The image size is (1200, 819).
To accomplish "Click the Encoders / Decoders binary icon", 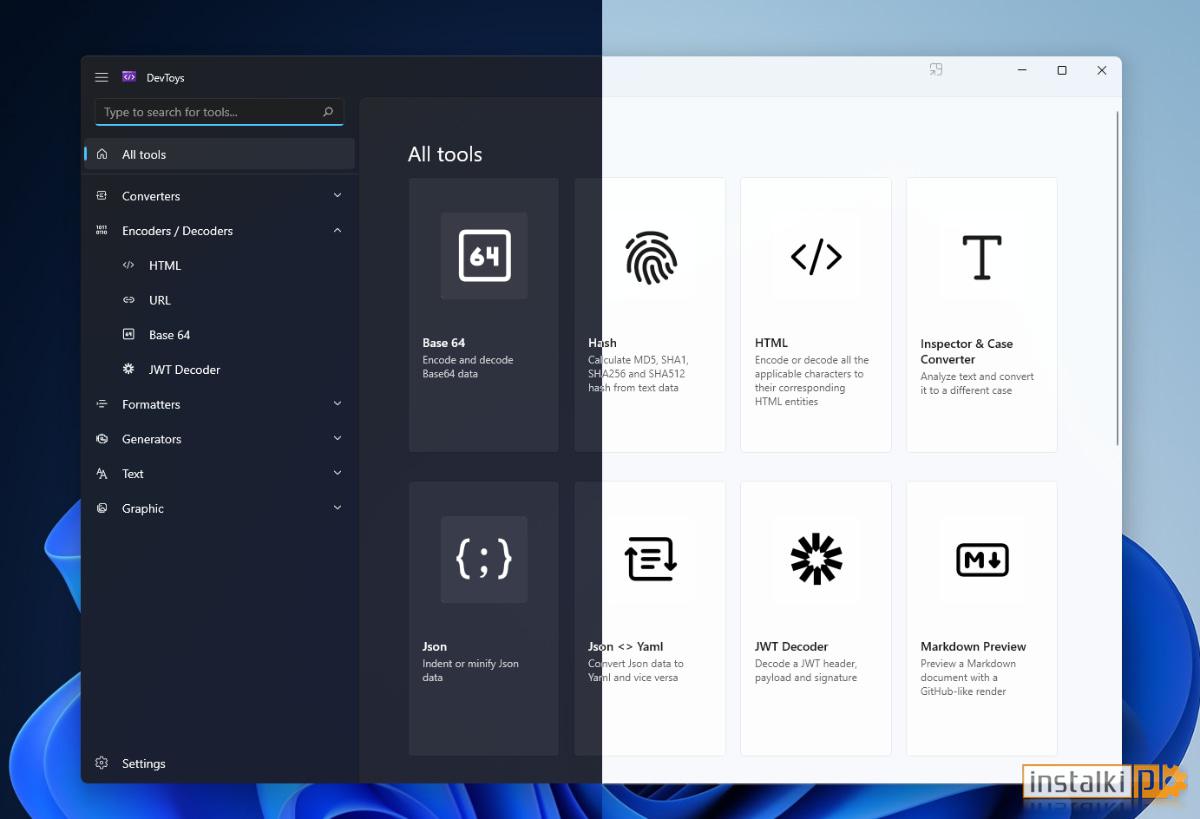I will 102,230.
